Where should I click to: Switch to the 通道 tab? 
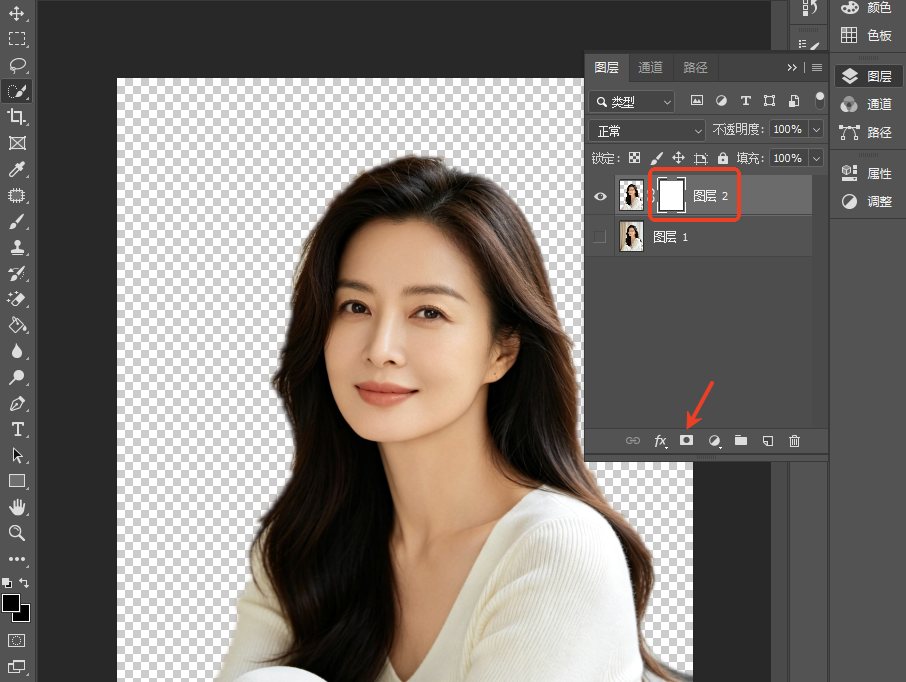point(650,68)
